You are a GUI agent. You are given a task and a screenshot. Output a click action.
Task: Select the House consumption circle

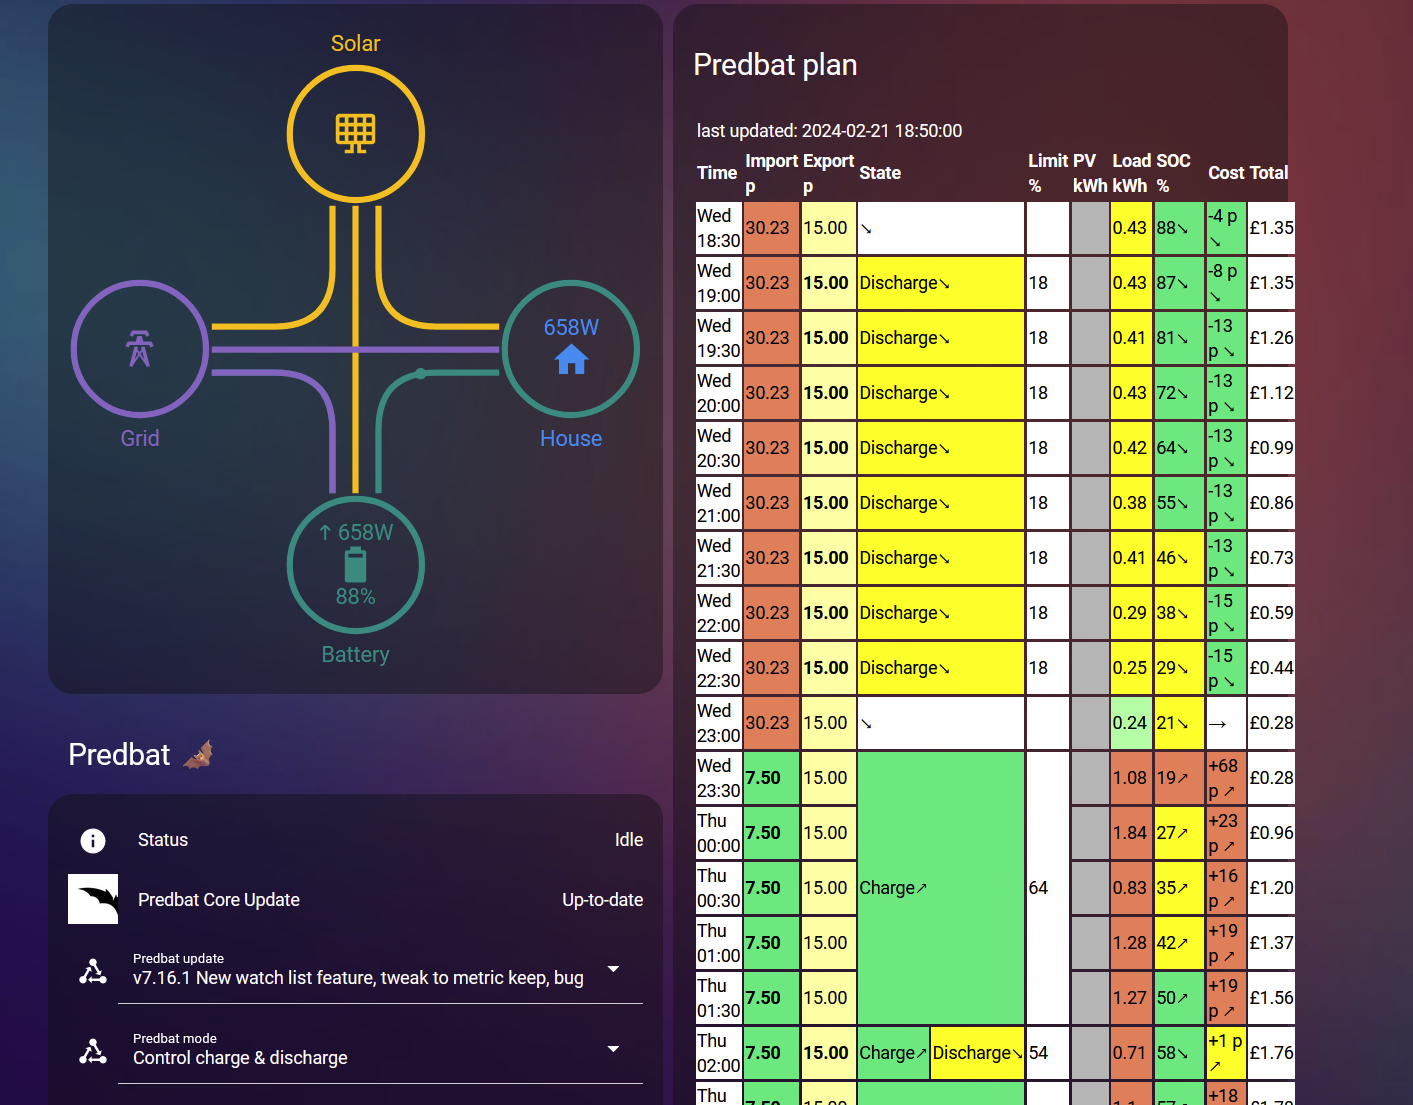(x=571, y=349)
